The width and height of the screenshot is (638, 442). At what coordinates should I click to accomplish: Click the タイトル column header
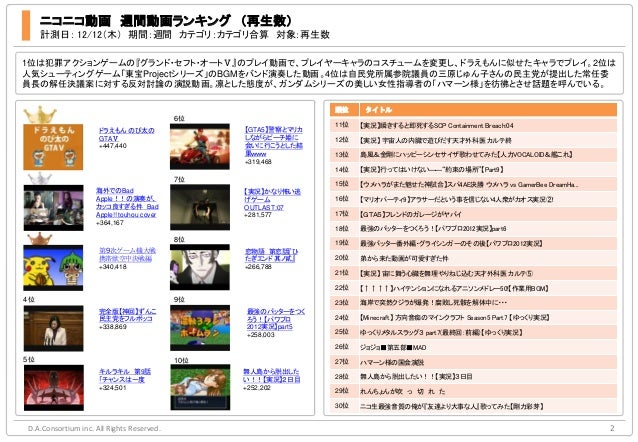tap(488, 109)
